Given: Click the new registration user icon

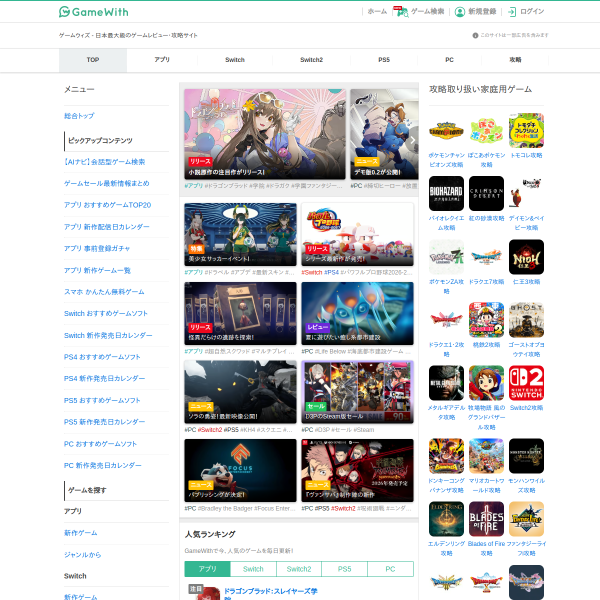Looking at the screenshot, I should [460, 12].
